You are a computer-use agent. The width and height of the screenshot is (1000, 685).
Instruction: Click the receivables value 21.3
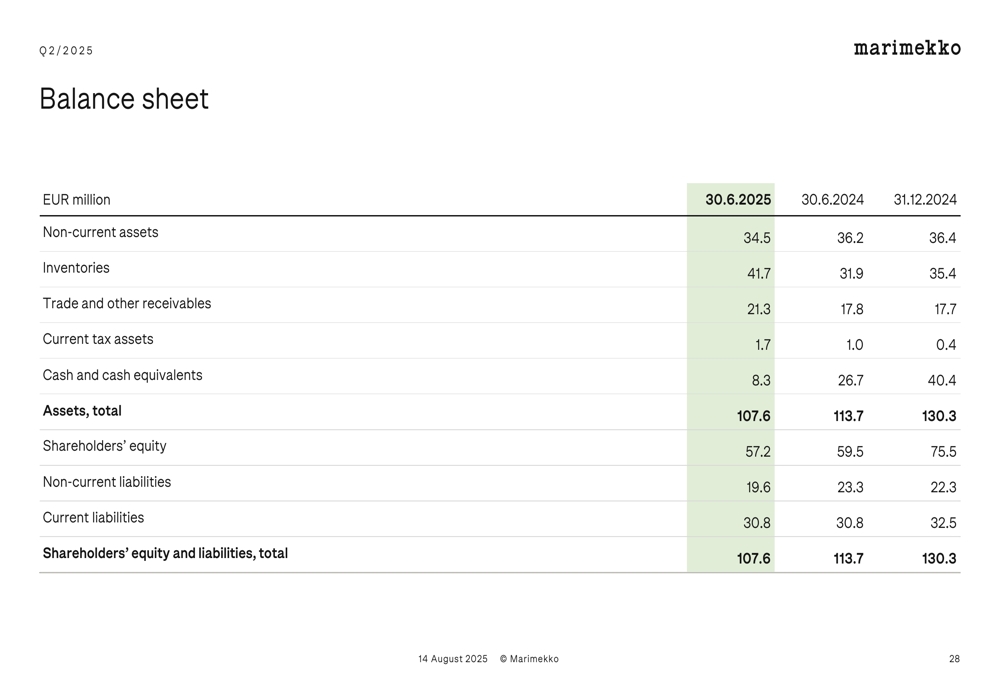pos(759,309)
